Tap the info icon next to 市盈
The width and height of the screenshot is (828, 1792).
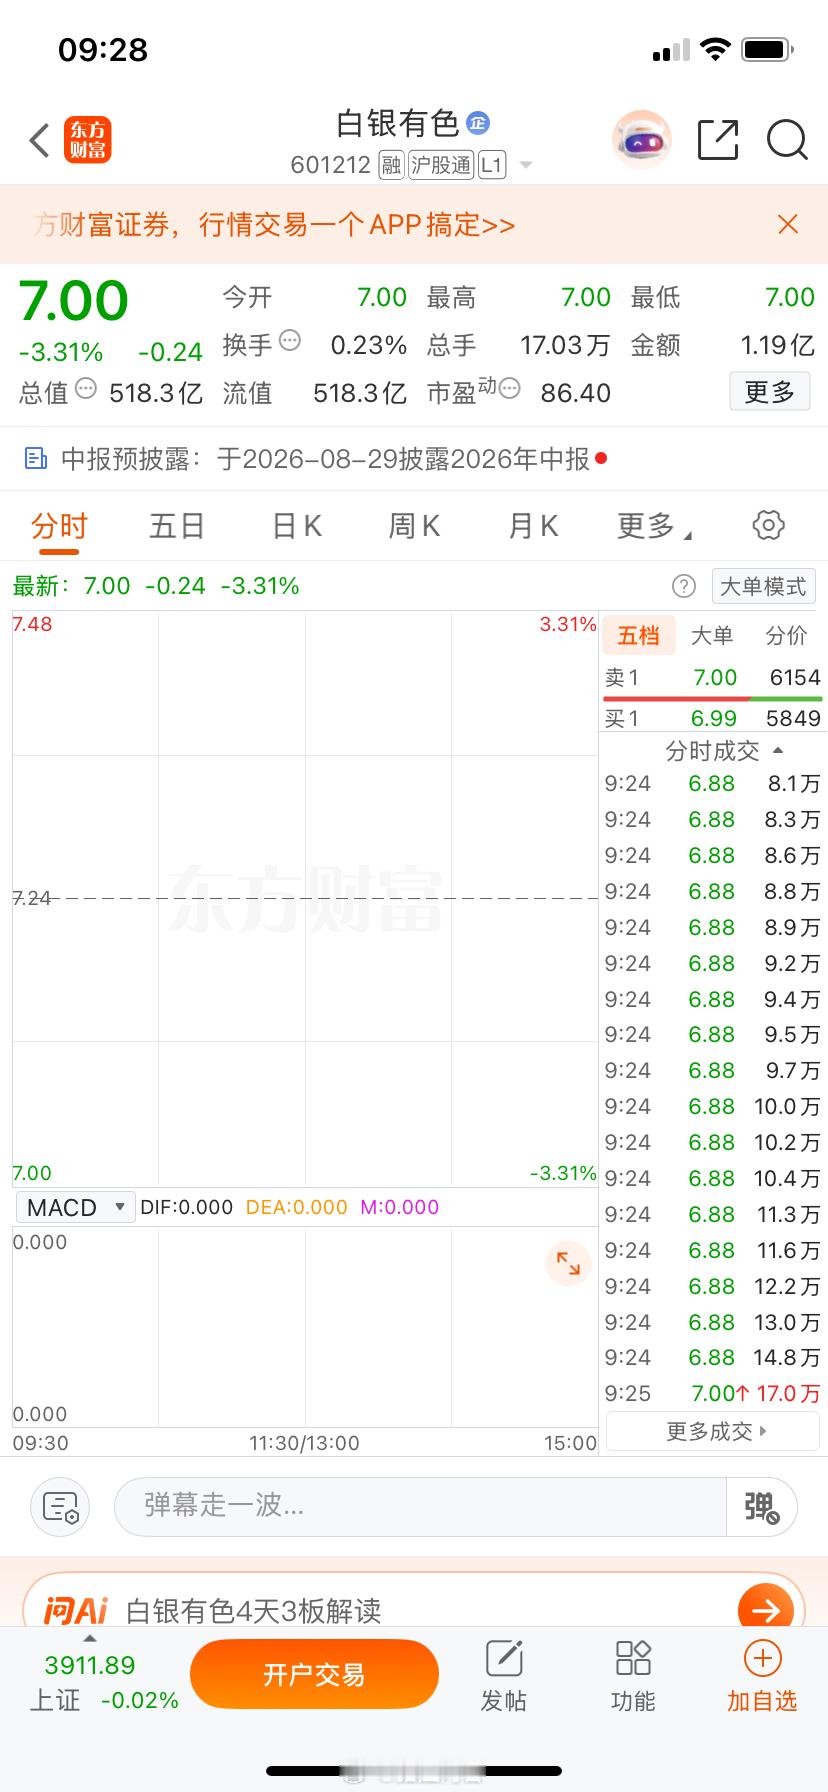pyautogui.click(x=510, y=388)
